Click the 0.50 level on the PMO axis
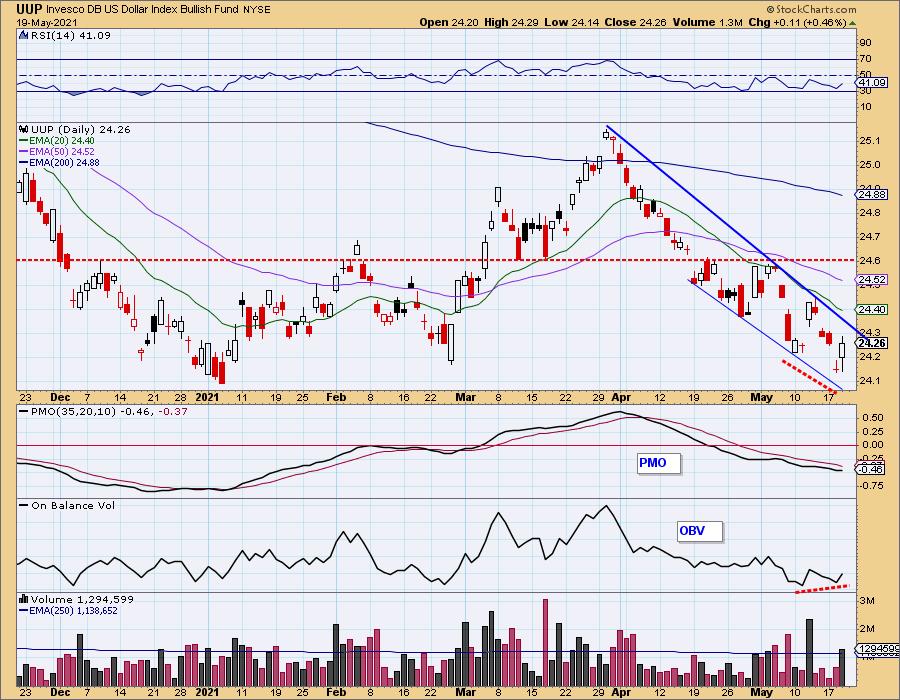The height and width of the screenshot is (700, 900). [x=873, y=417]
